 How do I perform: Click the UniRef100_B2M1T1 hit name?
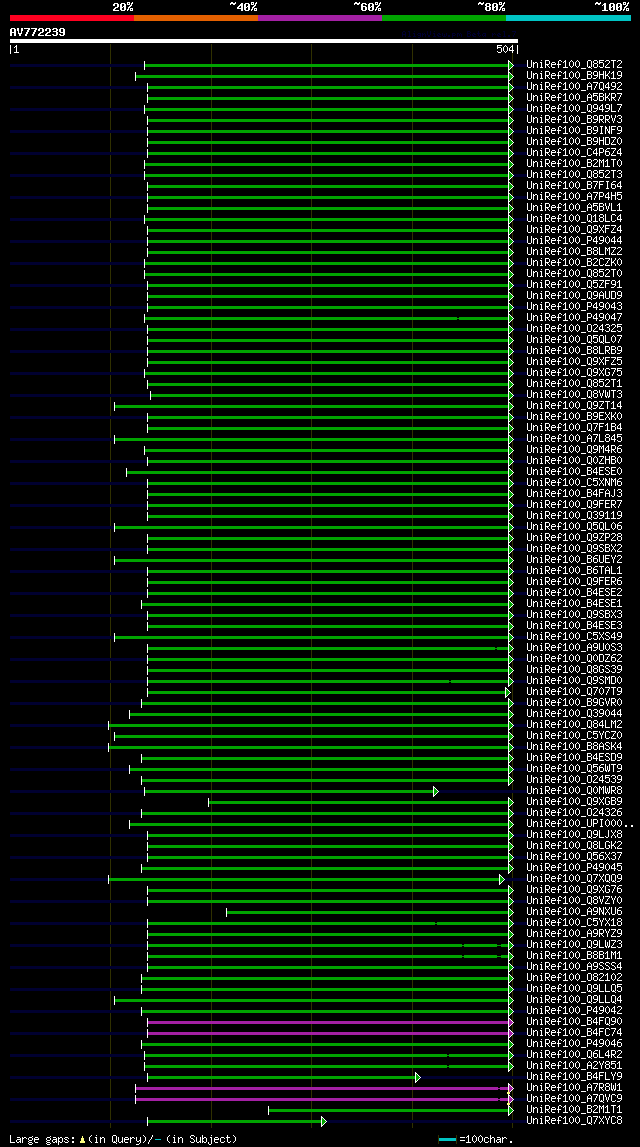tap(574, 1110)
